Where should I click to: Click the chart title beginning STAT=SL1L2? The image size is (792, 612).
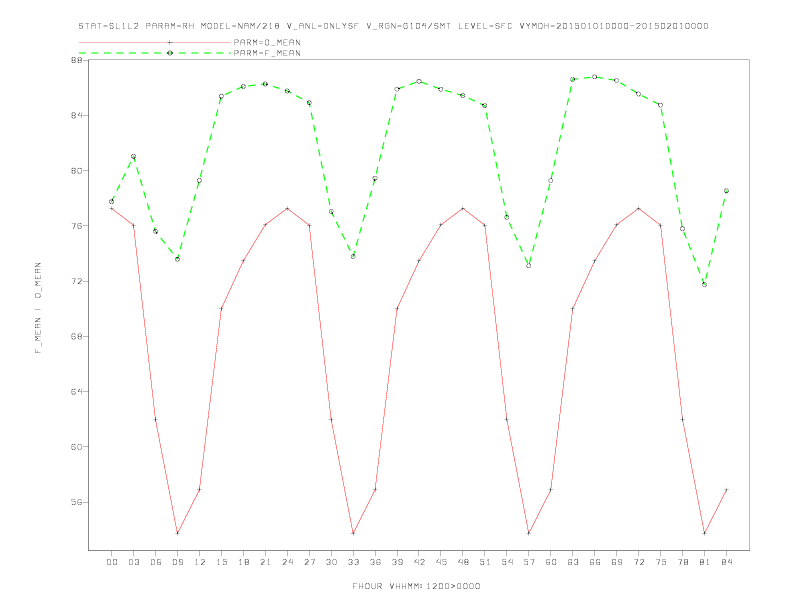(x=393, y=26)
